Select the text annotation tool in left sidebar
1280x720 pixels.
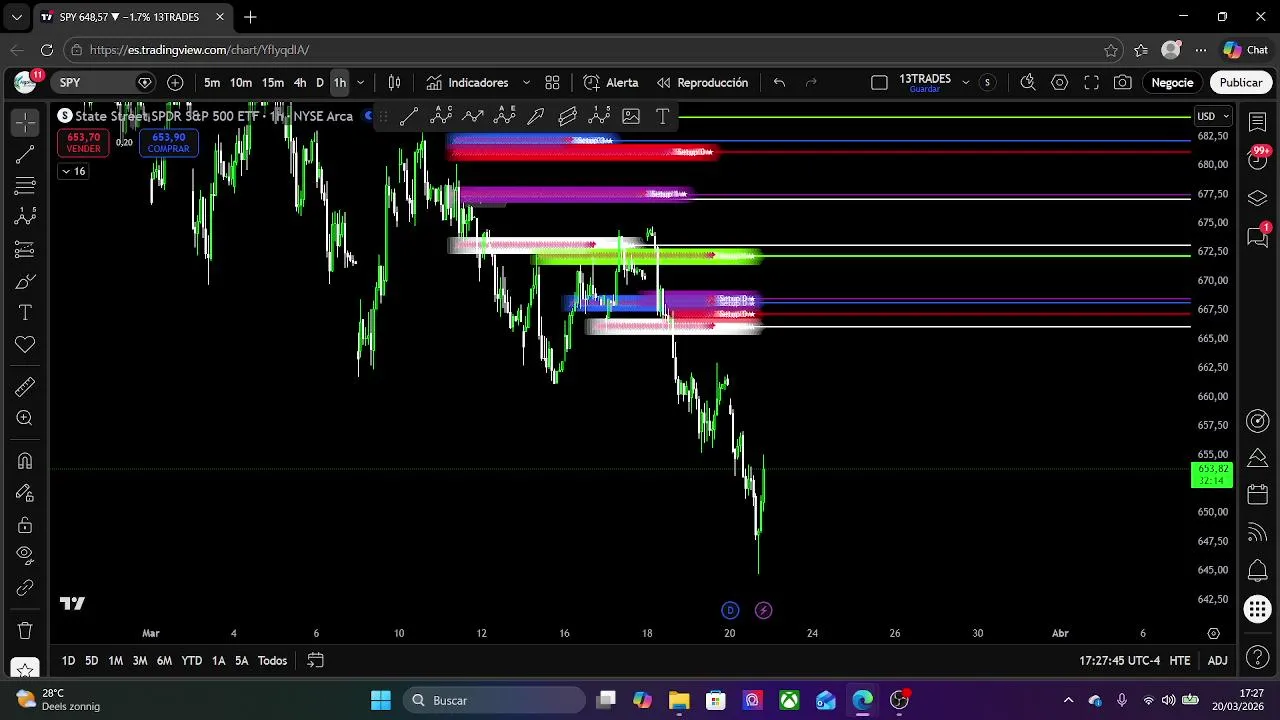point(25,313)
